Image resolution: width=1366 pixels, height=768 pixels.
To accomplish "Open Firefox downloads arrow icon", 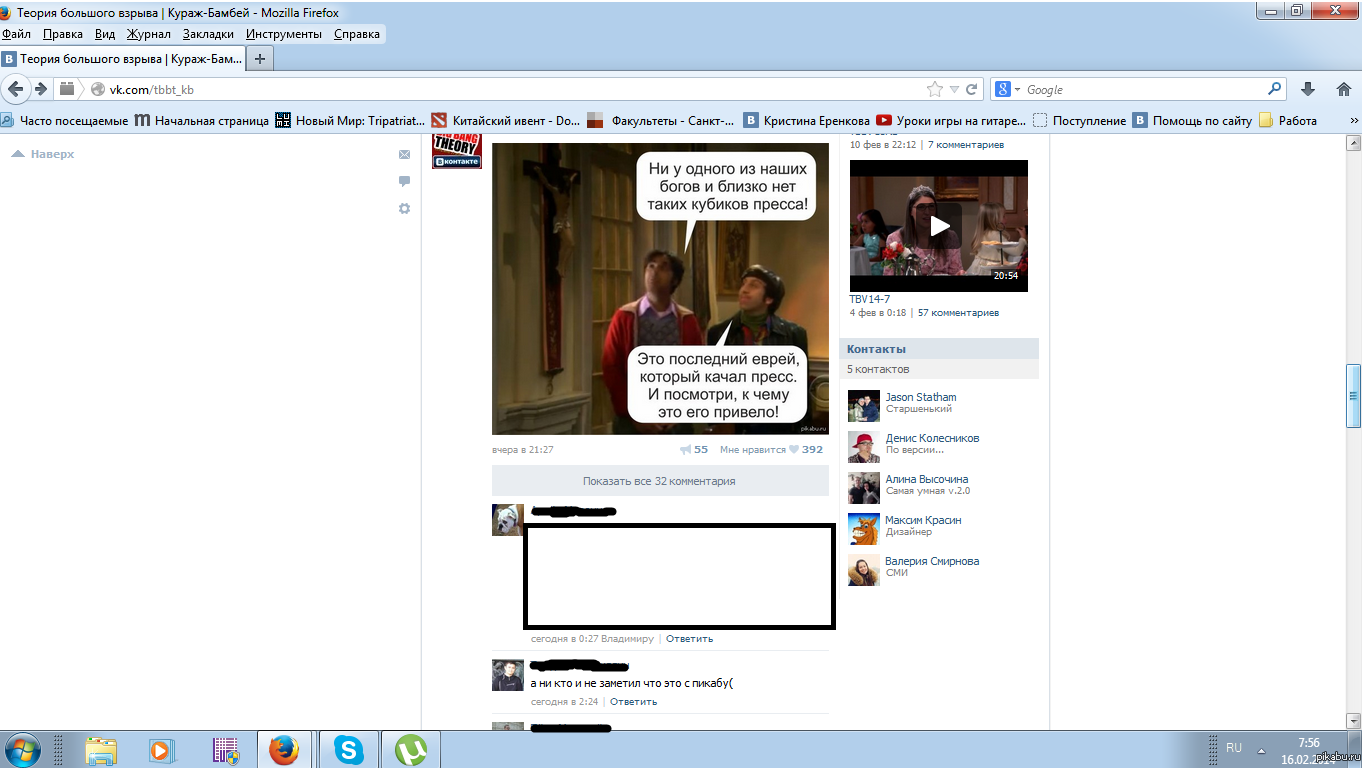I will coord(1307,89).
